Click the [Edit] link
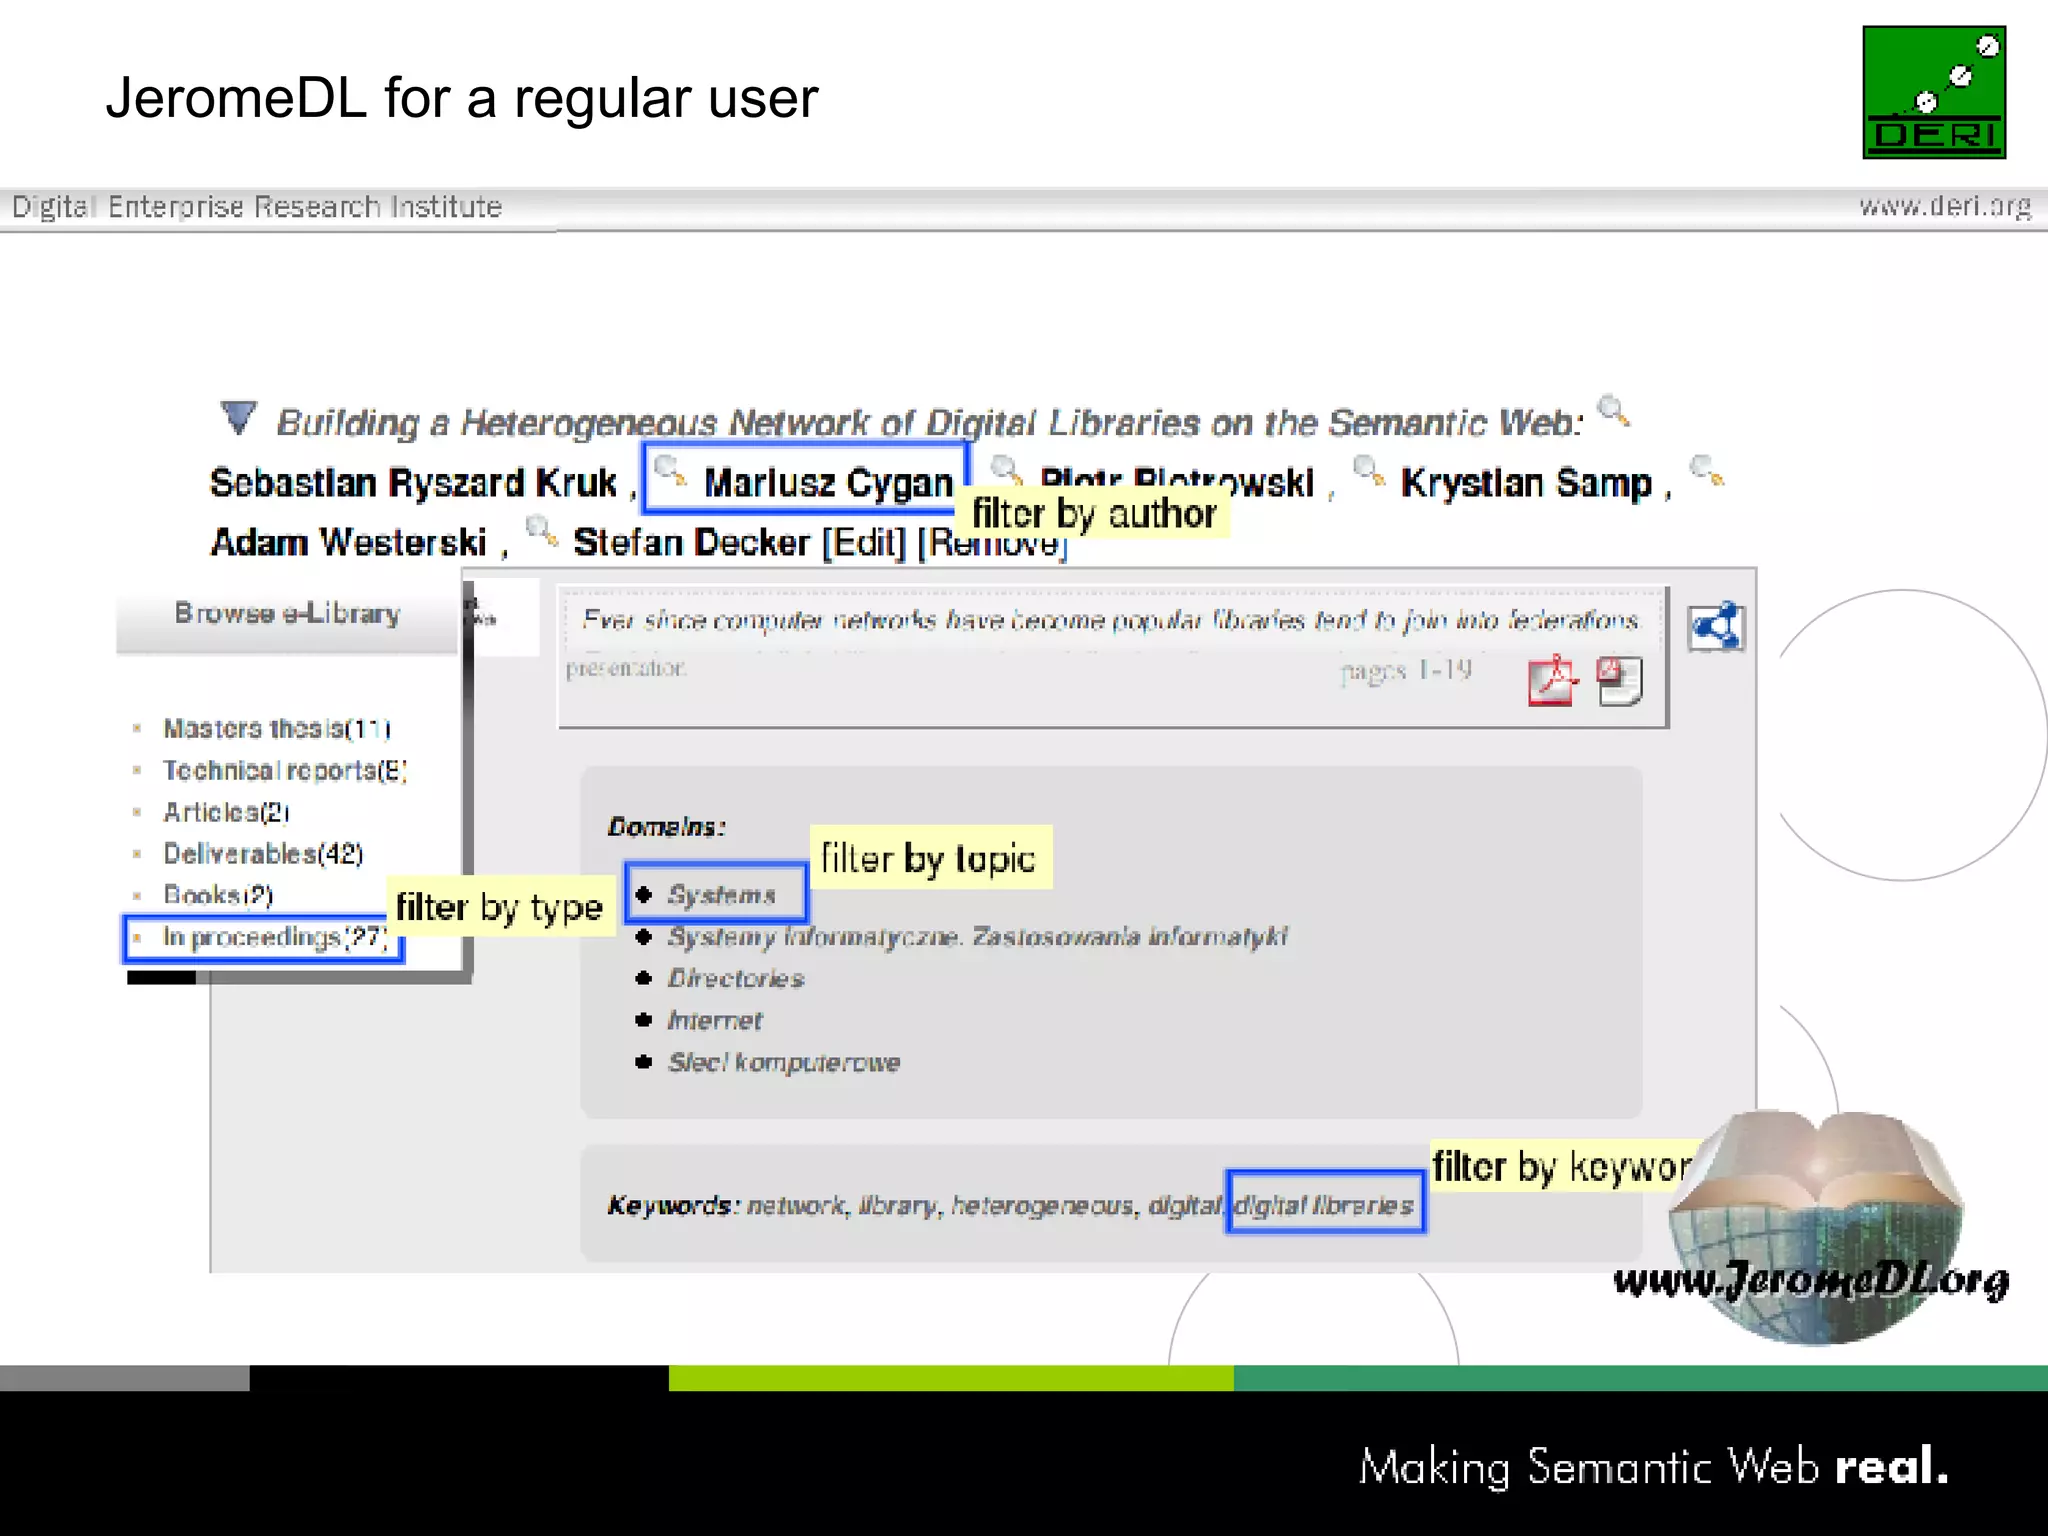The width and height of the screenshot is (2048, 1536). (864, 543)
